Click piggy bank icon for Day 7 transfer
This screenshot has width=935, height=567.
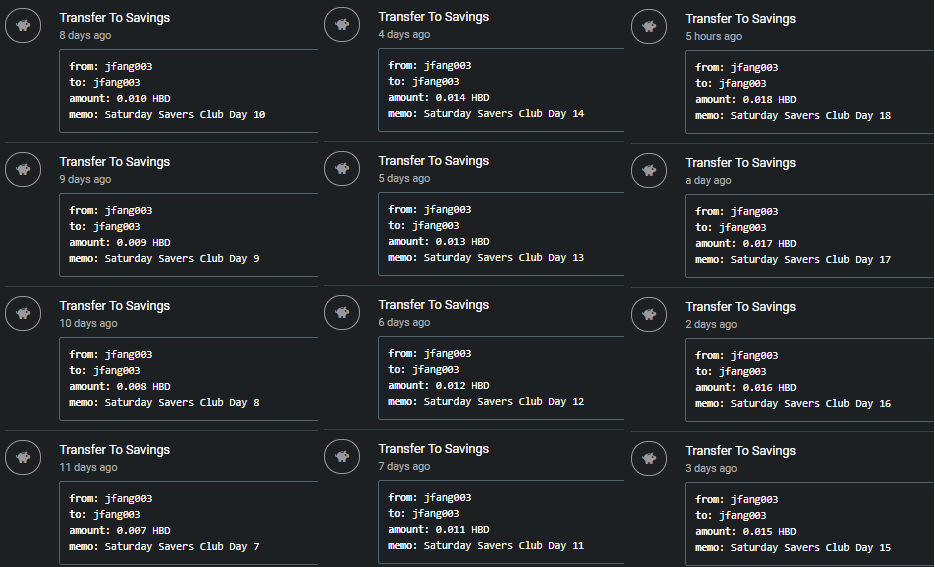pyautogui.click(x=23, y=457)
